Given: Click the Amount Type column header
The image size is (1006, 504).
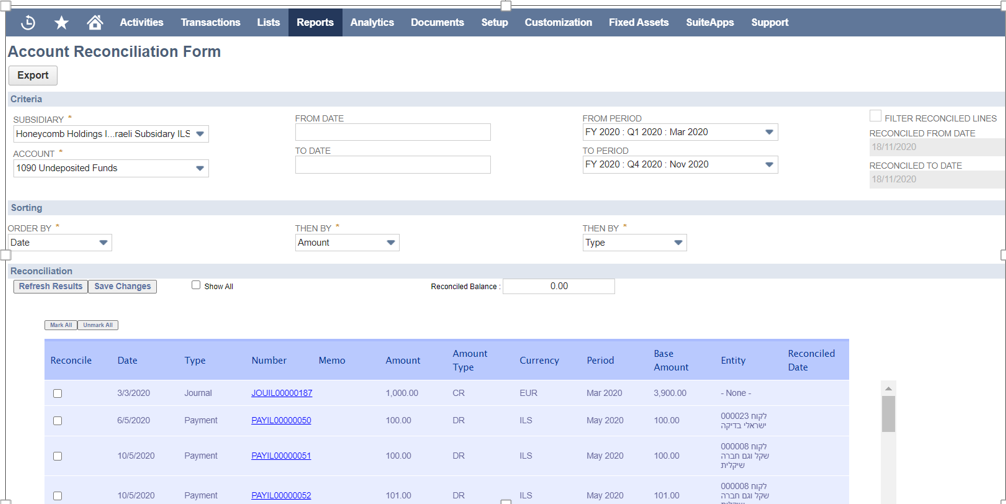Looking at the screenshot, I should click(470, 360).
